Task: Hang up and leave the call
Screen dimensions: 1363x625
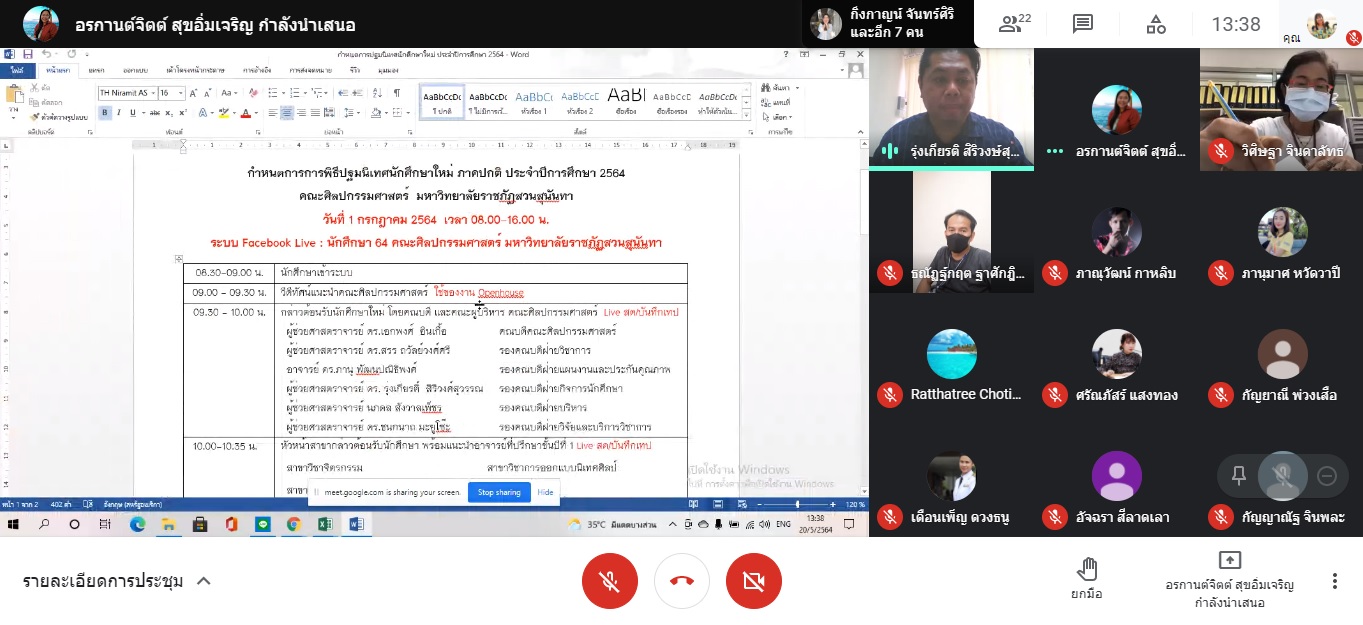Action: click(x=682, y=581)
